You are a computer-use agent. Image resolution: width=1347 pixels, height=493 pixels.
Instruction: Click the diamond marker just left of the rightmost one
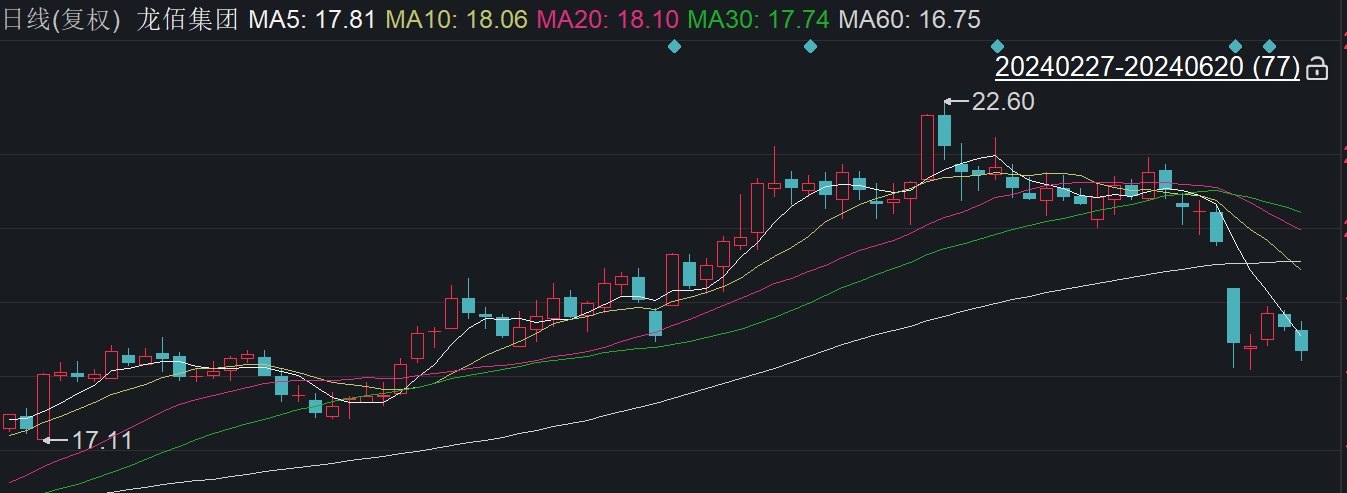click(1235, 46)
